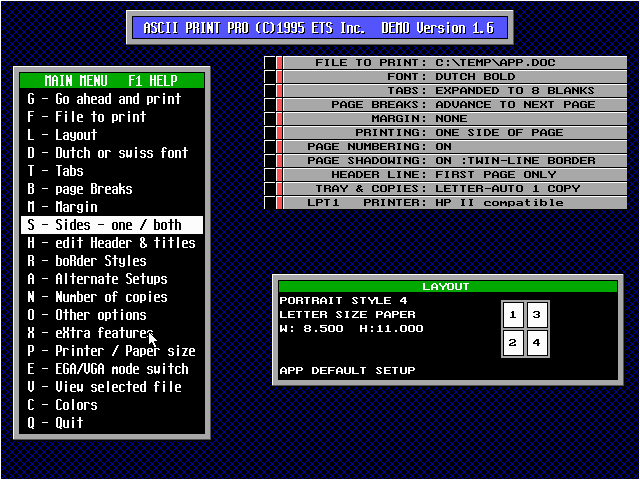Click the red marker beside FILE TO PRINT
Image resolution: width=640 pixels, height=480 pixels.
[x=279, y=62]
